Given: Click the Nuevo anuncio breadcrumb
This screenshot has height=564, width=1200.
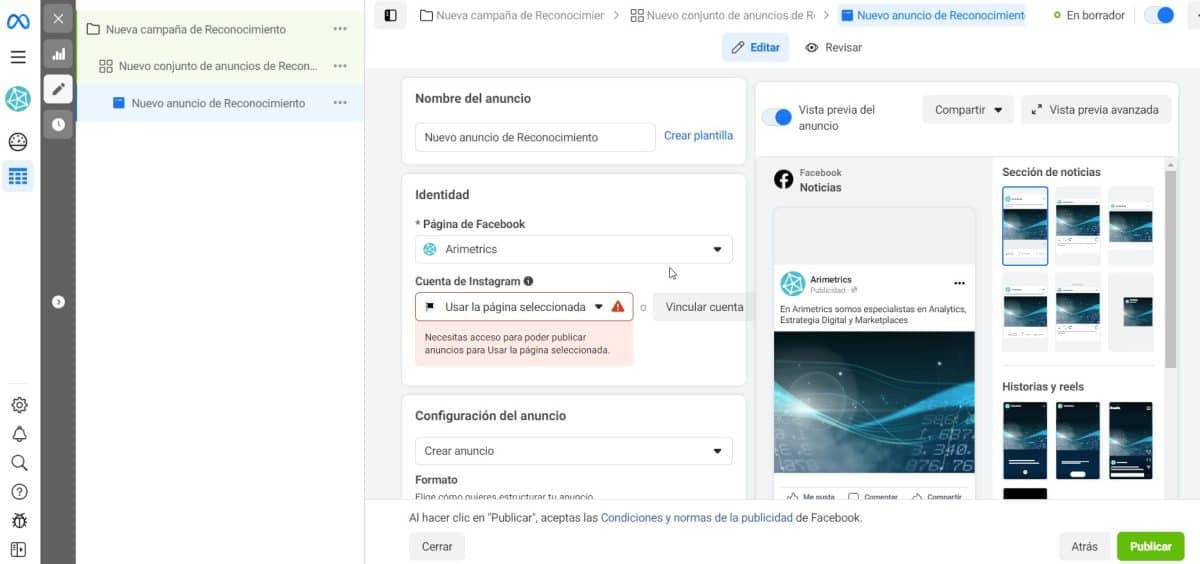Looking at the screenshot, I should click(932, 15).
